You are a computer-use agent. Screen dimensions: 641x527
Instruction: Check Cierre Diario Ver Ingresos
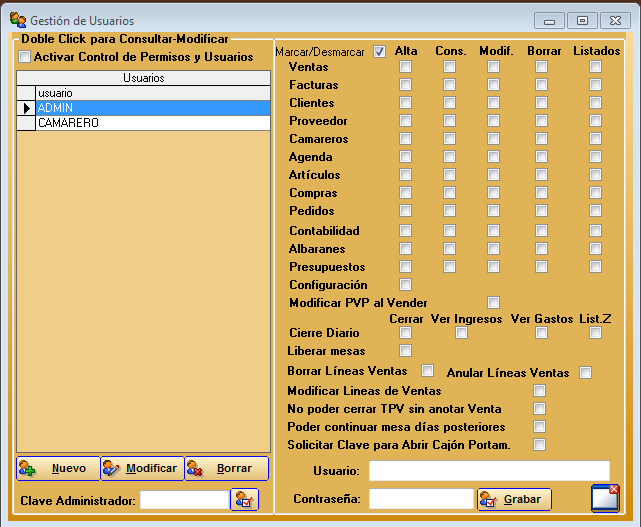(462, 333)
